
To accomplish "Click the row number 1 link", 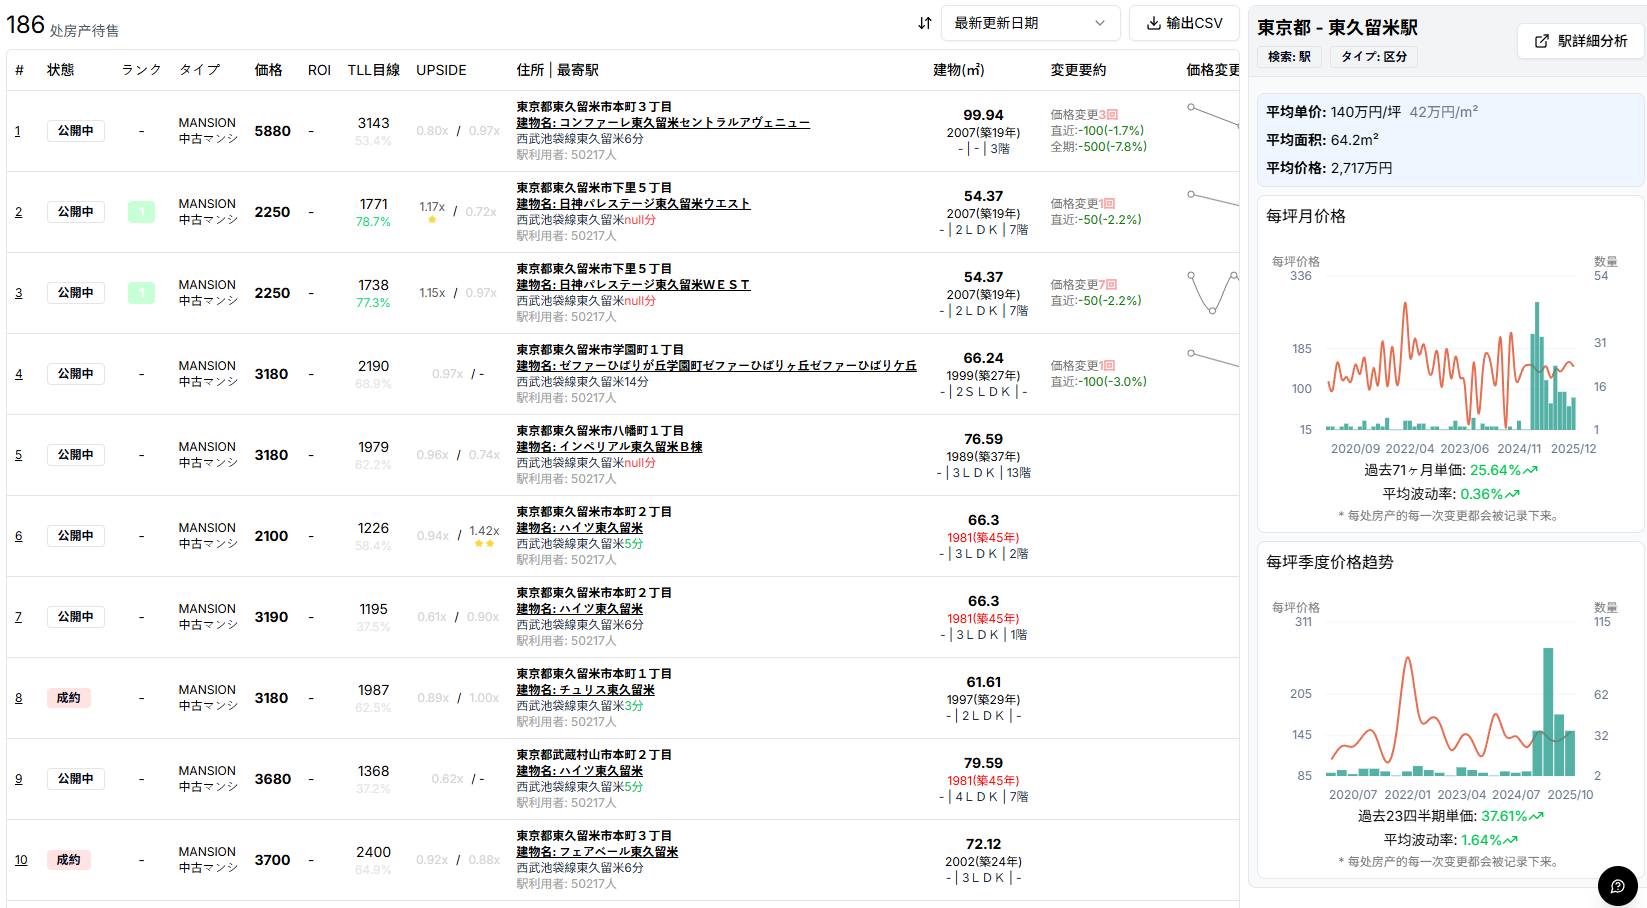I will 18,130.
